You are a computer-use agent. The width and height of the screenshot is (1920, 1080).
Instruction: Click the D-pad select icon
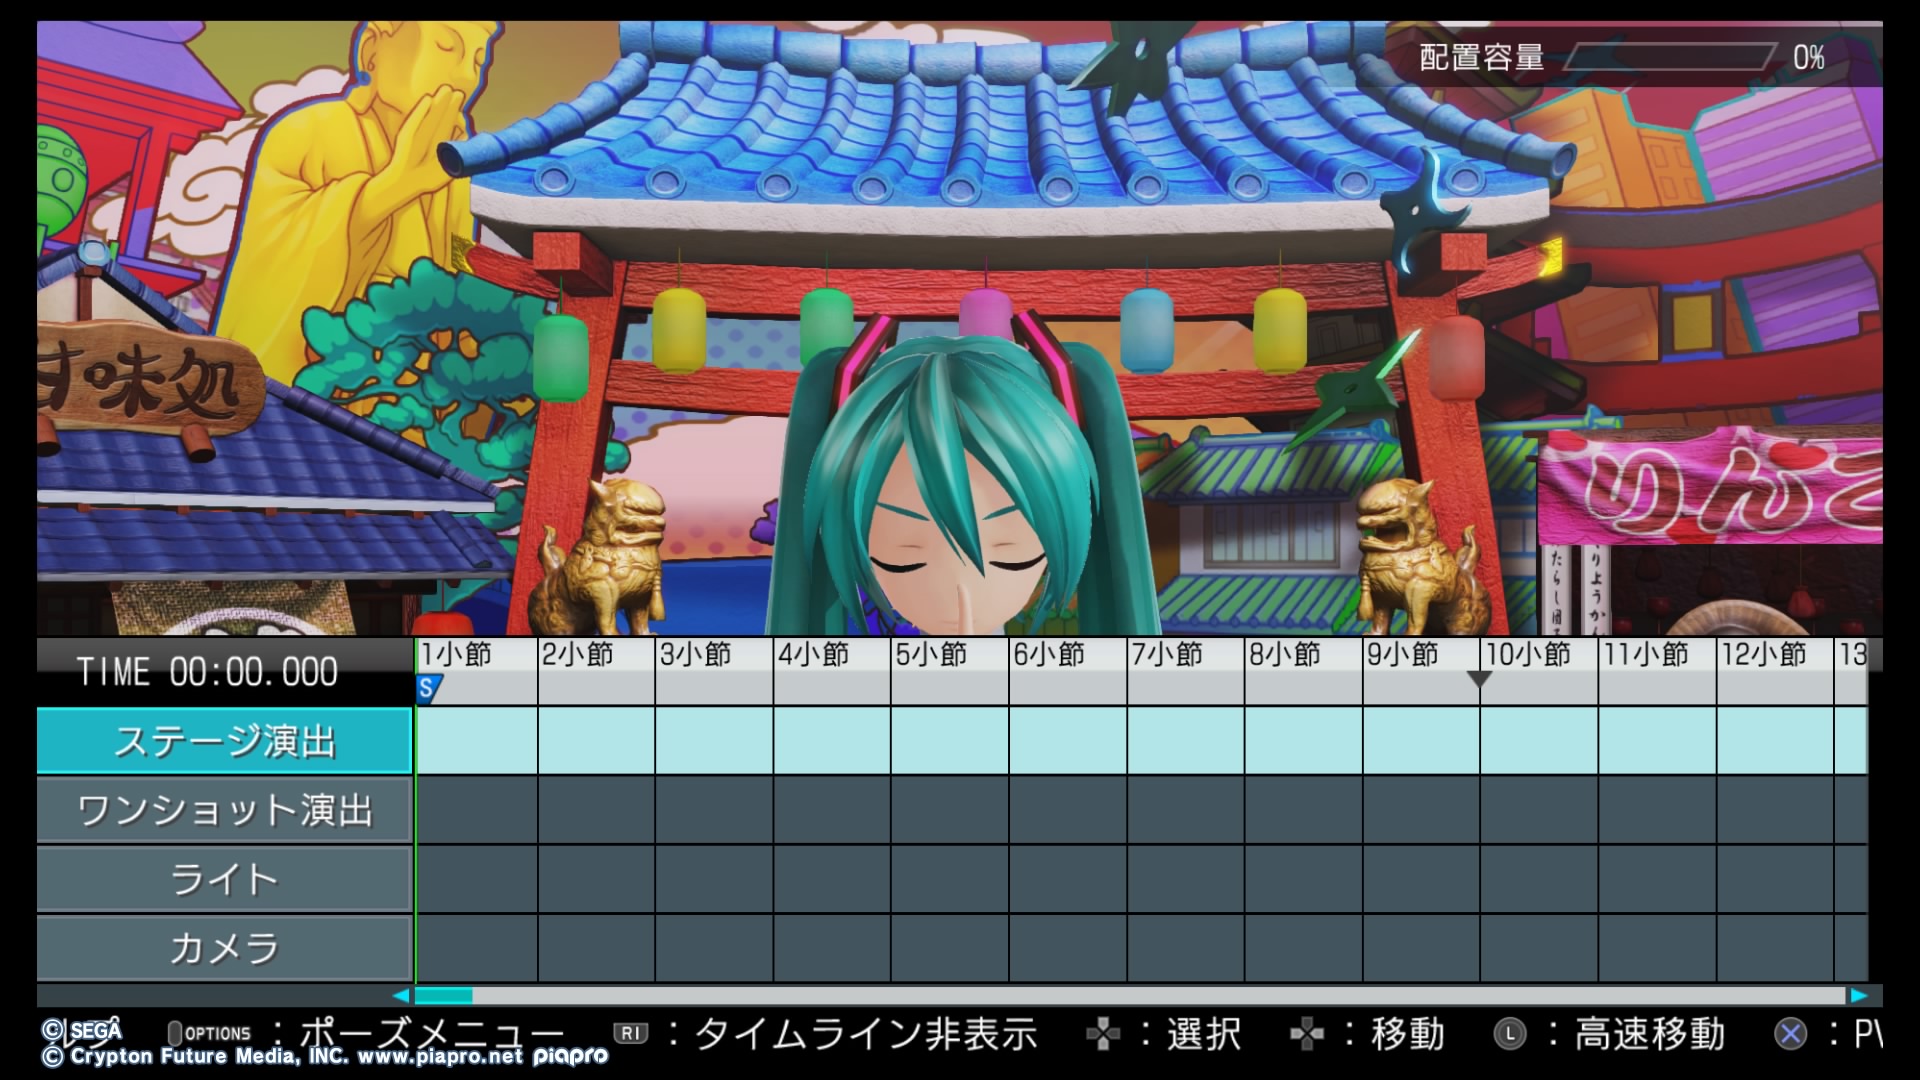coord(1103,1035)
